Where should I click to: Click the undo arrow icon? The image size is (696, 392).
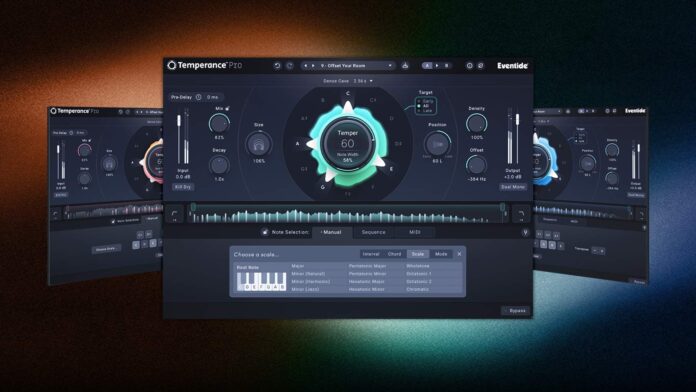(x=277, y=66)
